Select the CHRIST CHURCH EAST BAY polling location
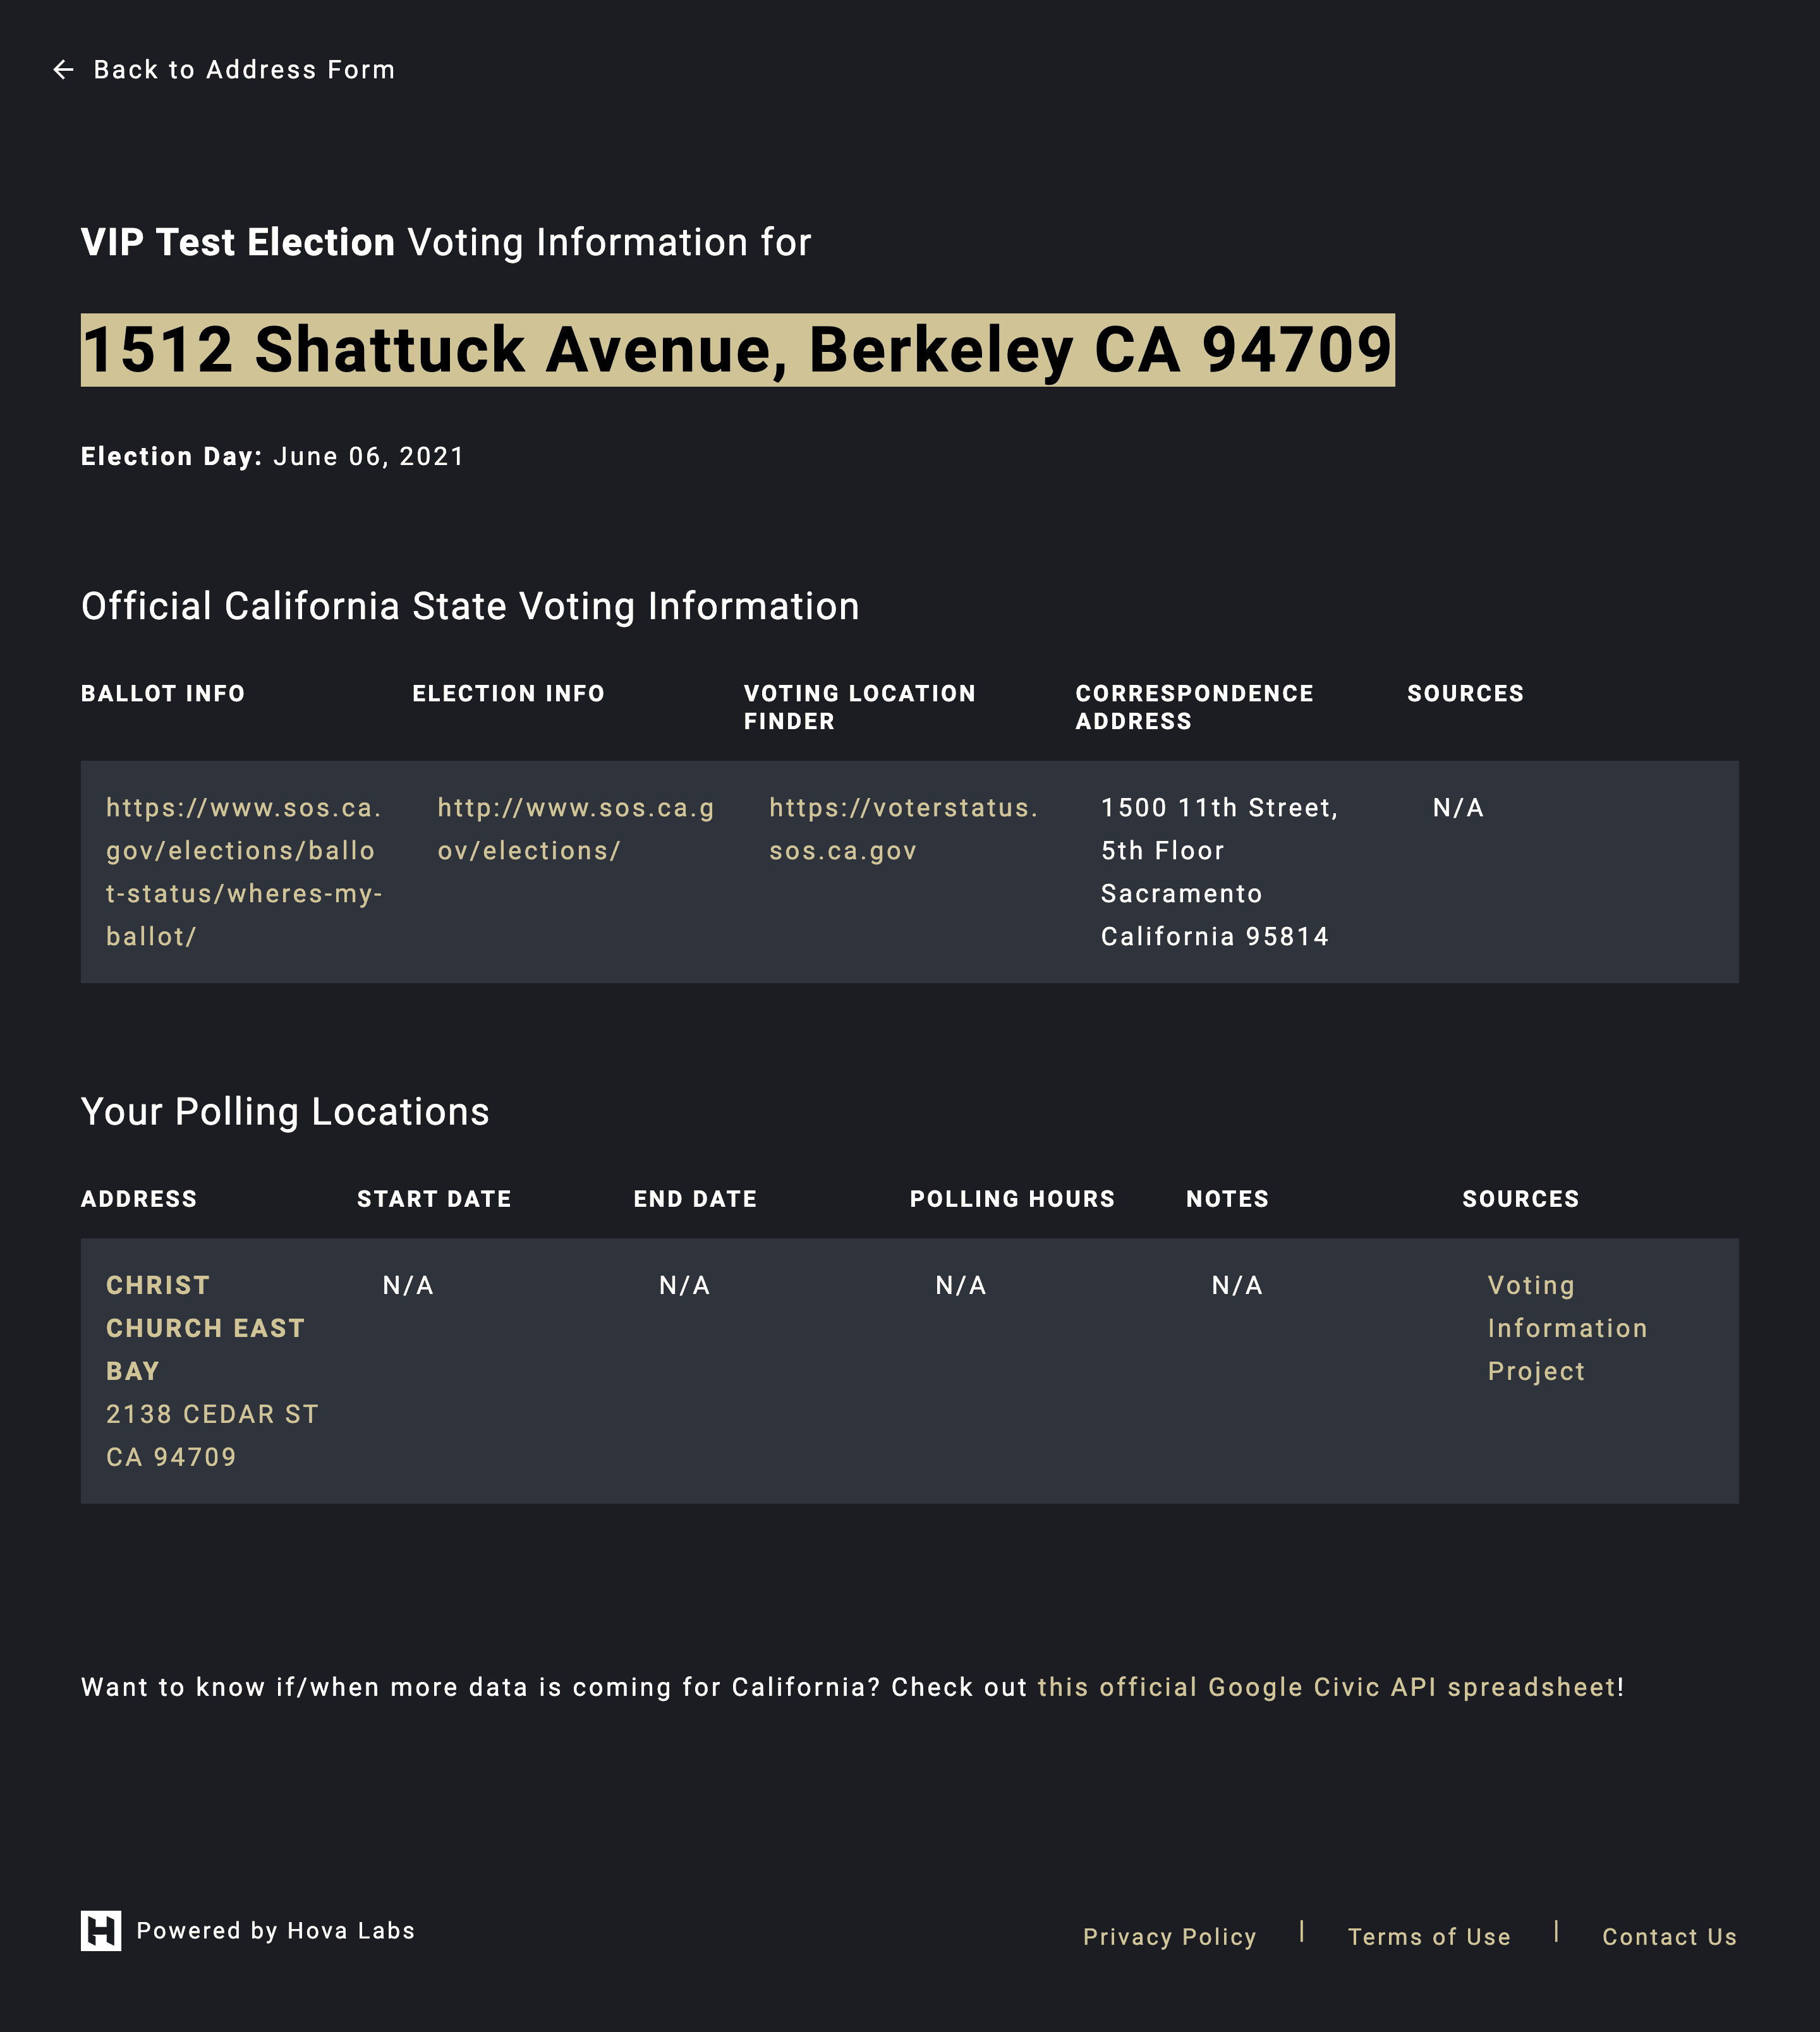1820x2032 pixels. pos(204,1327)
